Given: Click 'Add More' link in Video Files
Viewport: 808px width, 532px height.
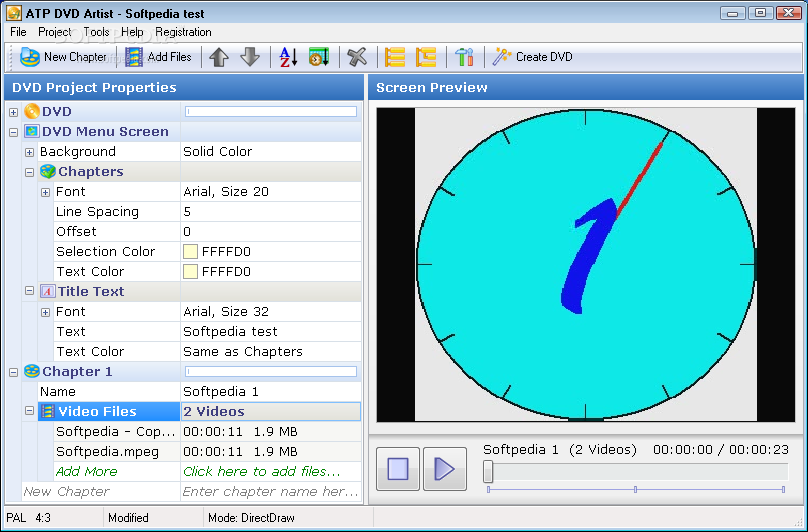Looking at the screenshot, I should [87, 471].
